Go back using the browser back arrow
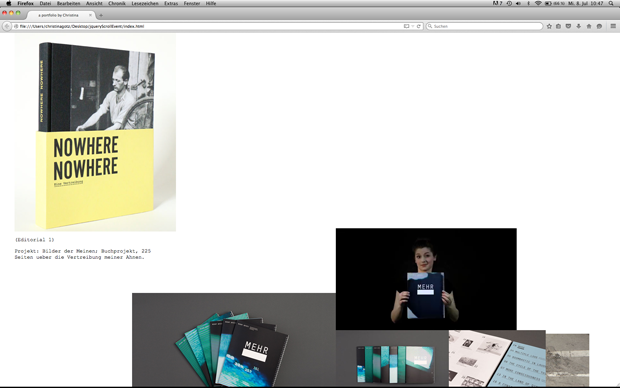This screenshot has height=388, width=620. click(7, 26)
